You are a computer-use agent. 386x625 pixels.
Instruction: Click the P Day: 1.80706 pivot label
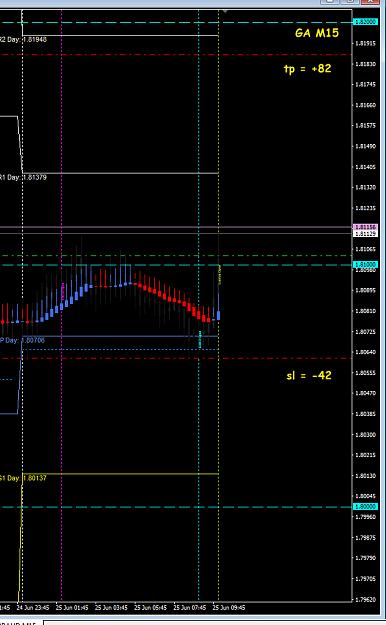coord(22,340)
